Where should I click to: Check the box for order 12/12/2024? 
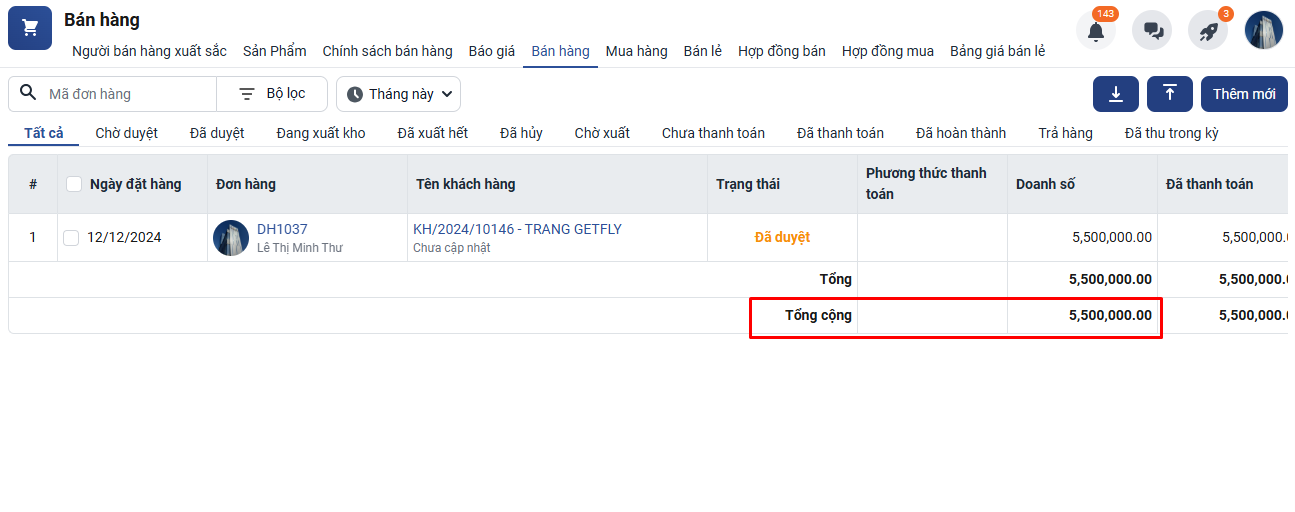click(71, 238)
